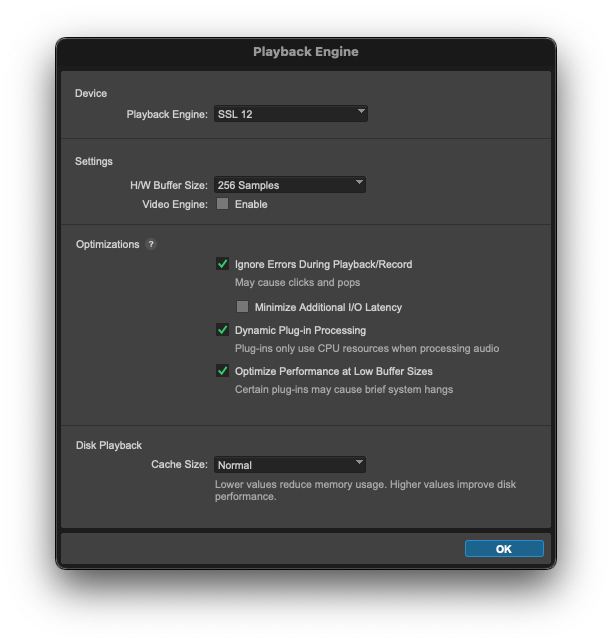This screenshot has height=643, width=612.
Task: Click 'Plug-ins only use CPU resources' description
Action: point(367,349)
